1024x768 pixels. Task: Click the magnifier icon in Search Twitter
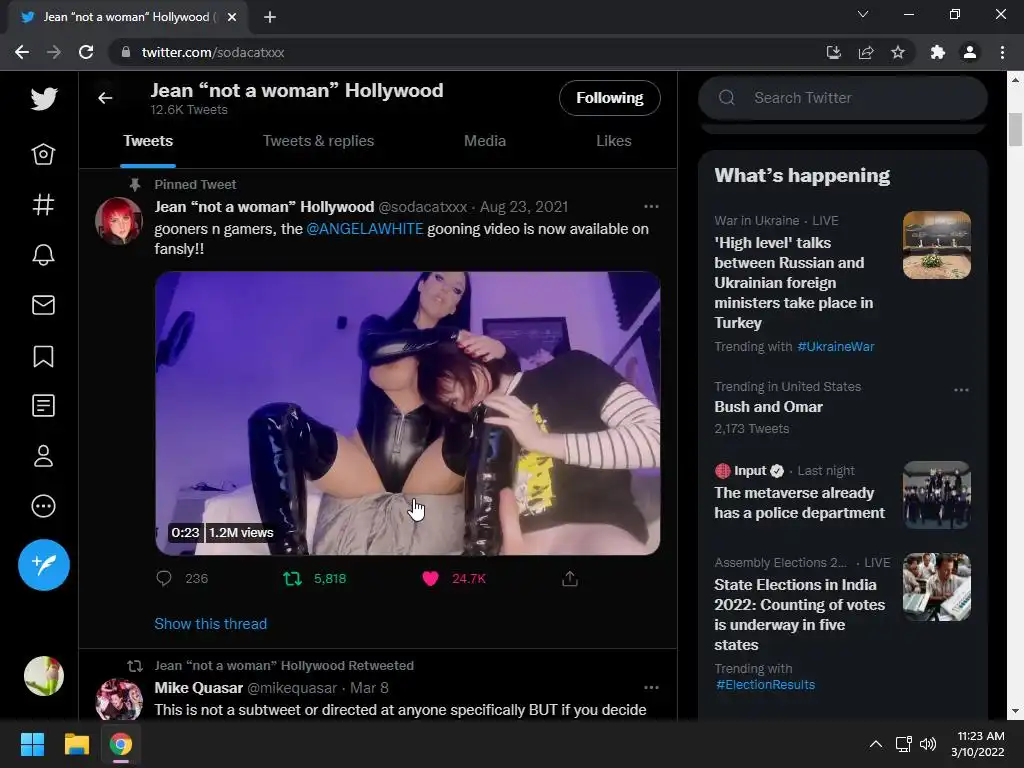click(x=727, y=98)
